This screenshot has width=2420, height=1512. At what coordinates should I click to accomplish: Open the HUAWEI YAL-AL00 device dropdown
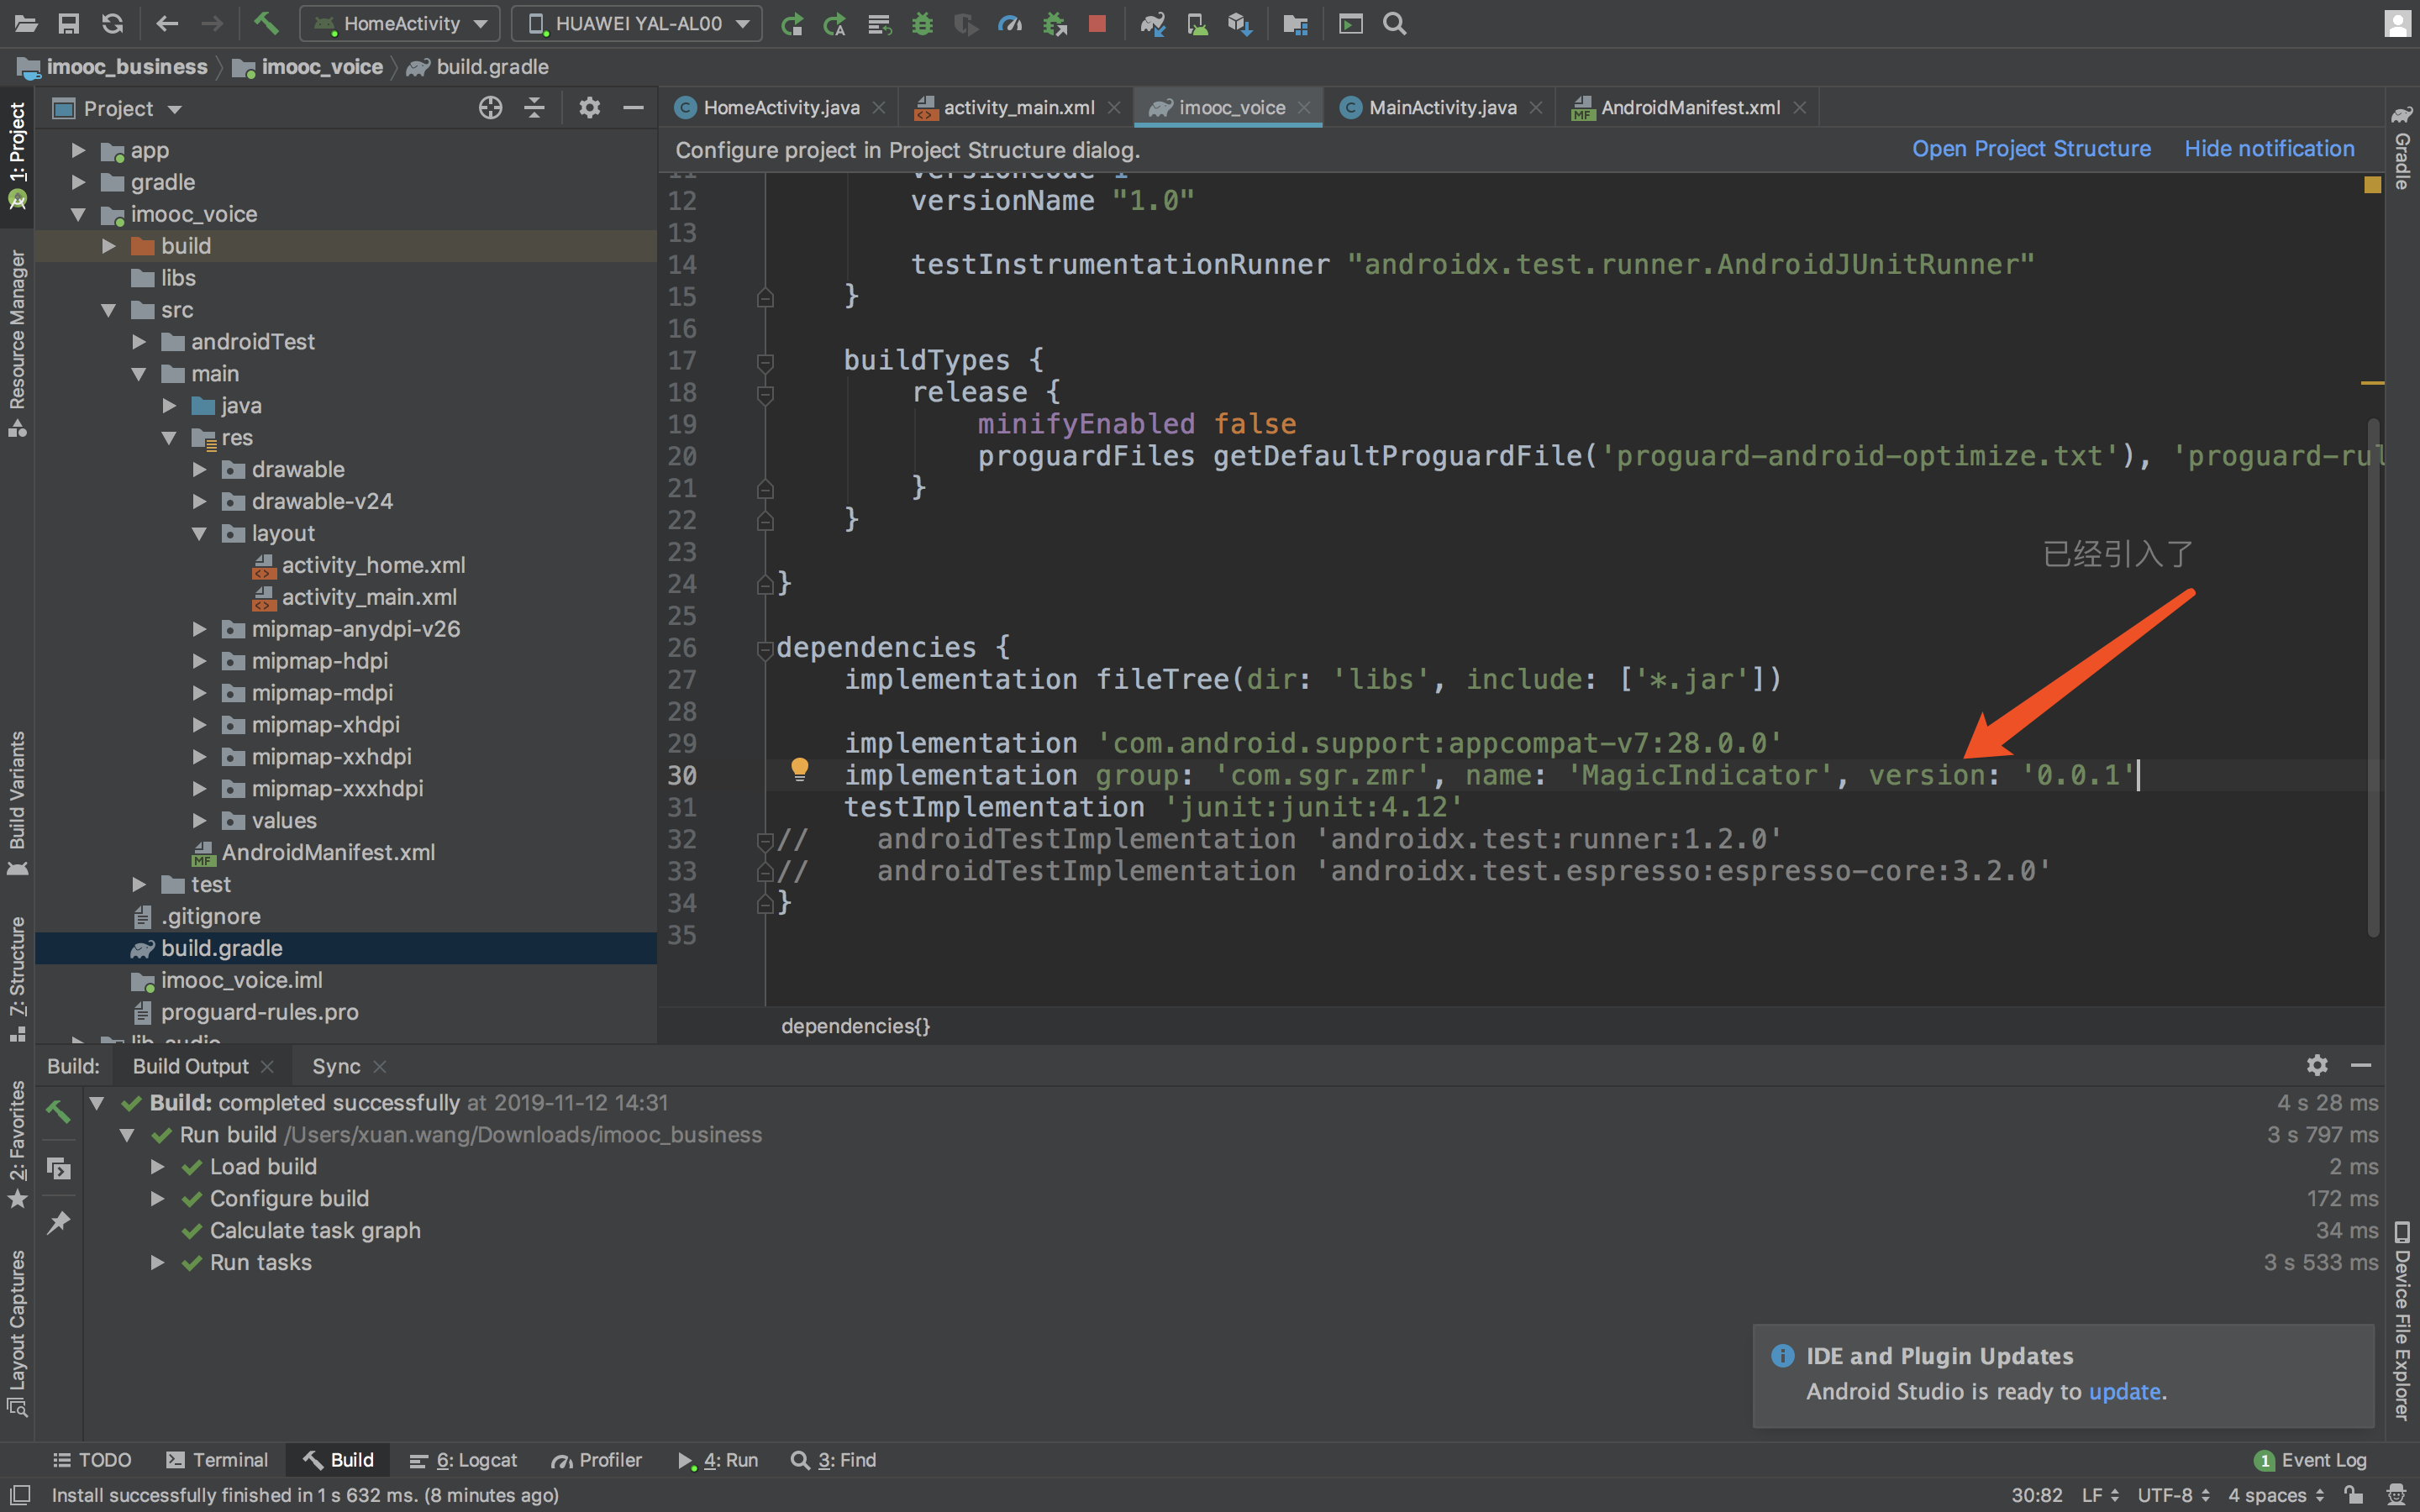tap(637, 23)
